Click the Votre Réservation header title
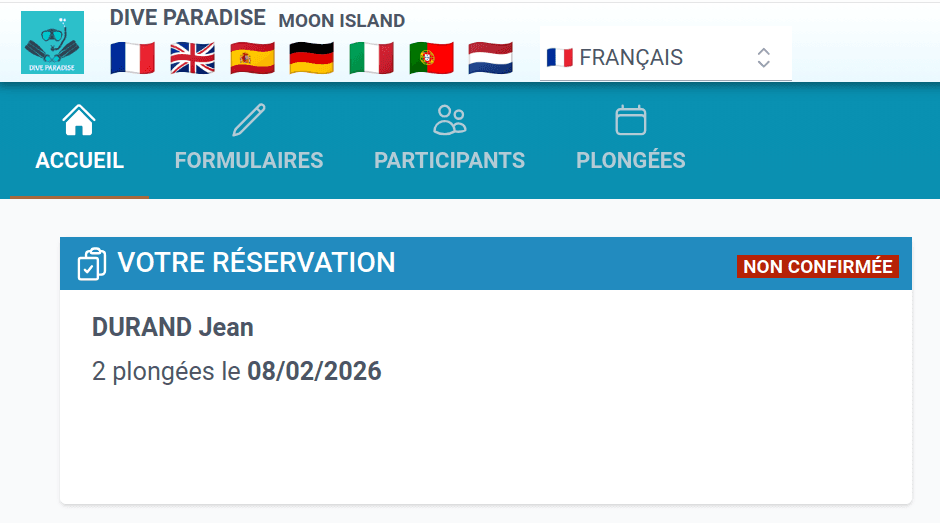The width and height of the screenshot is (940, 523). (257, 263)
